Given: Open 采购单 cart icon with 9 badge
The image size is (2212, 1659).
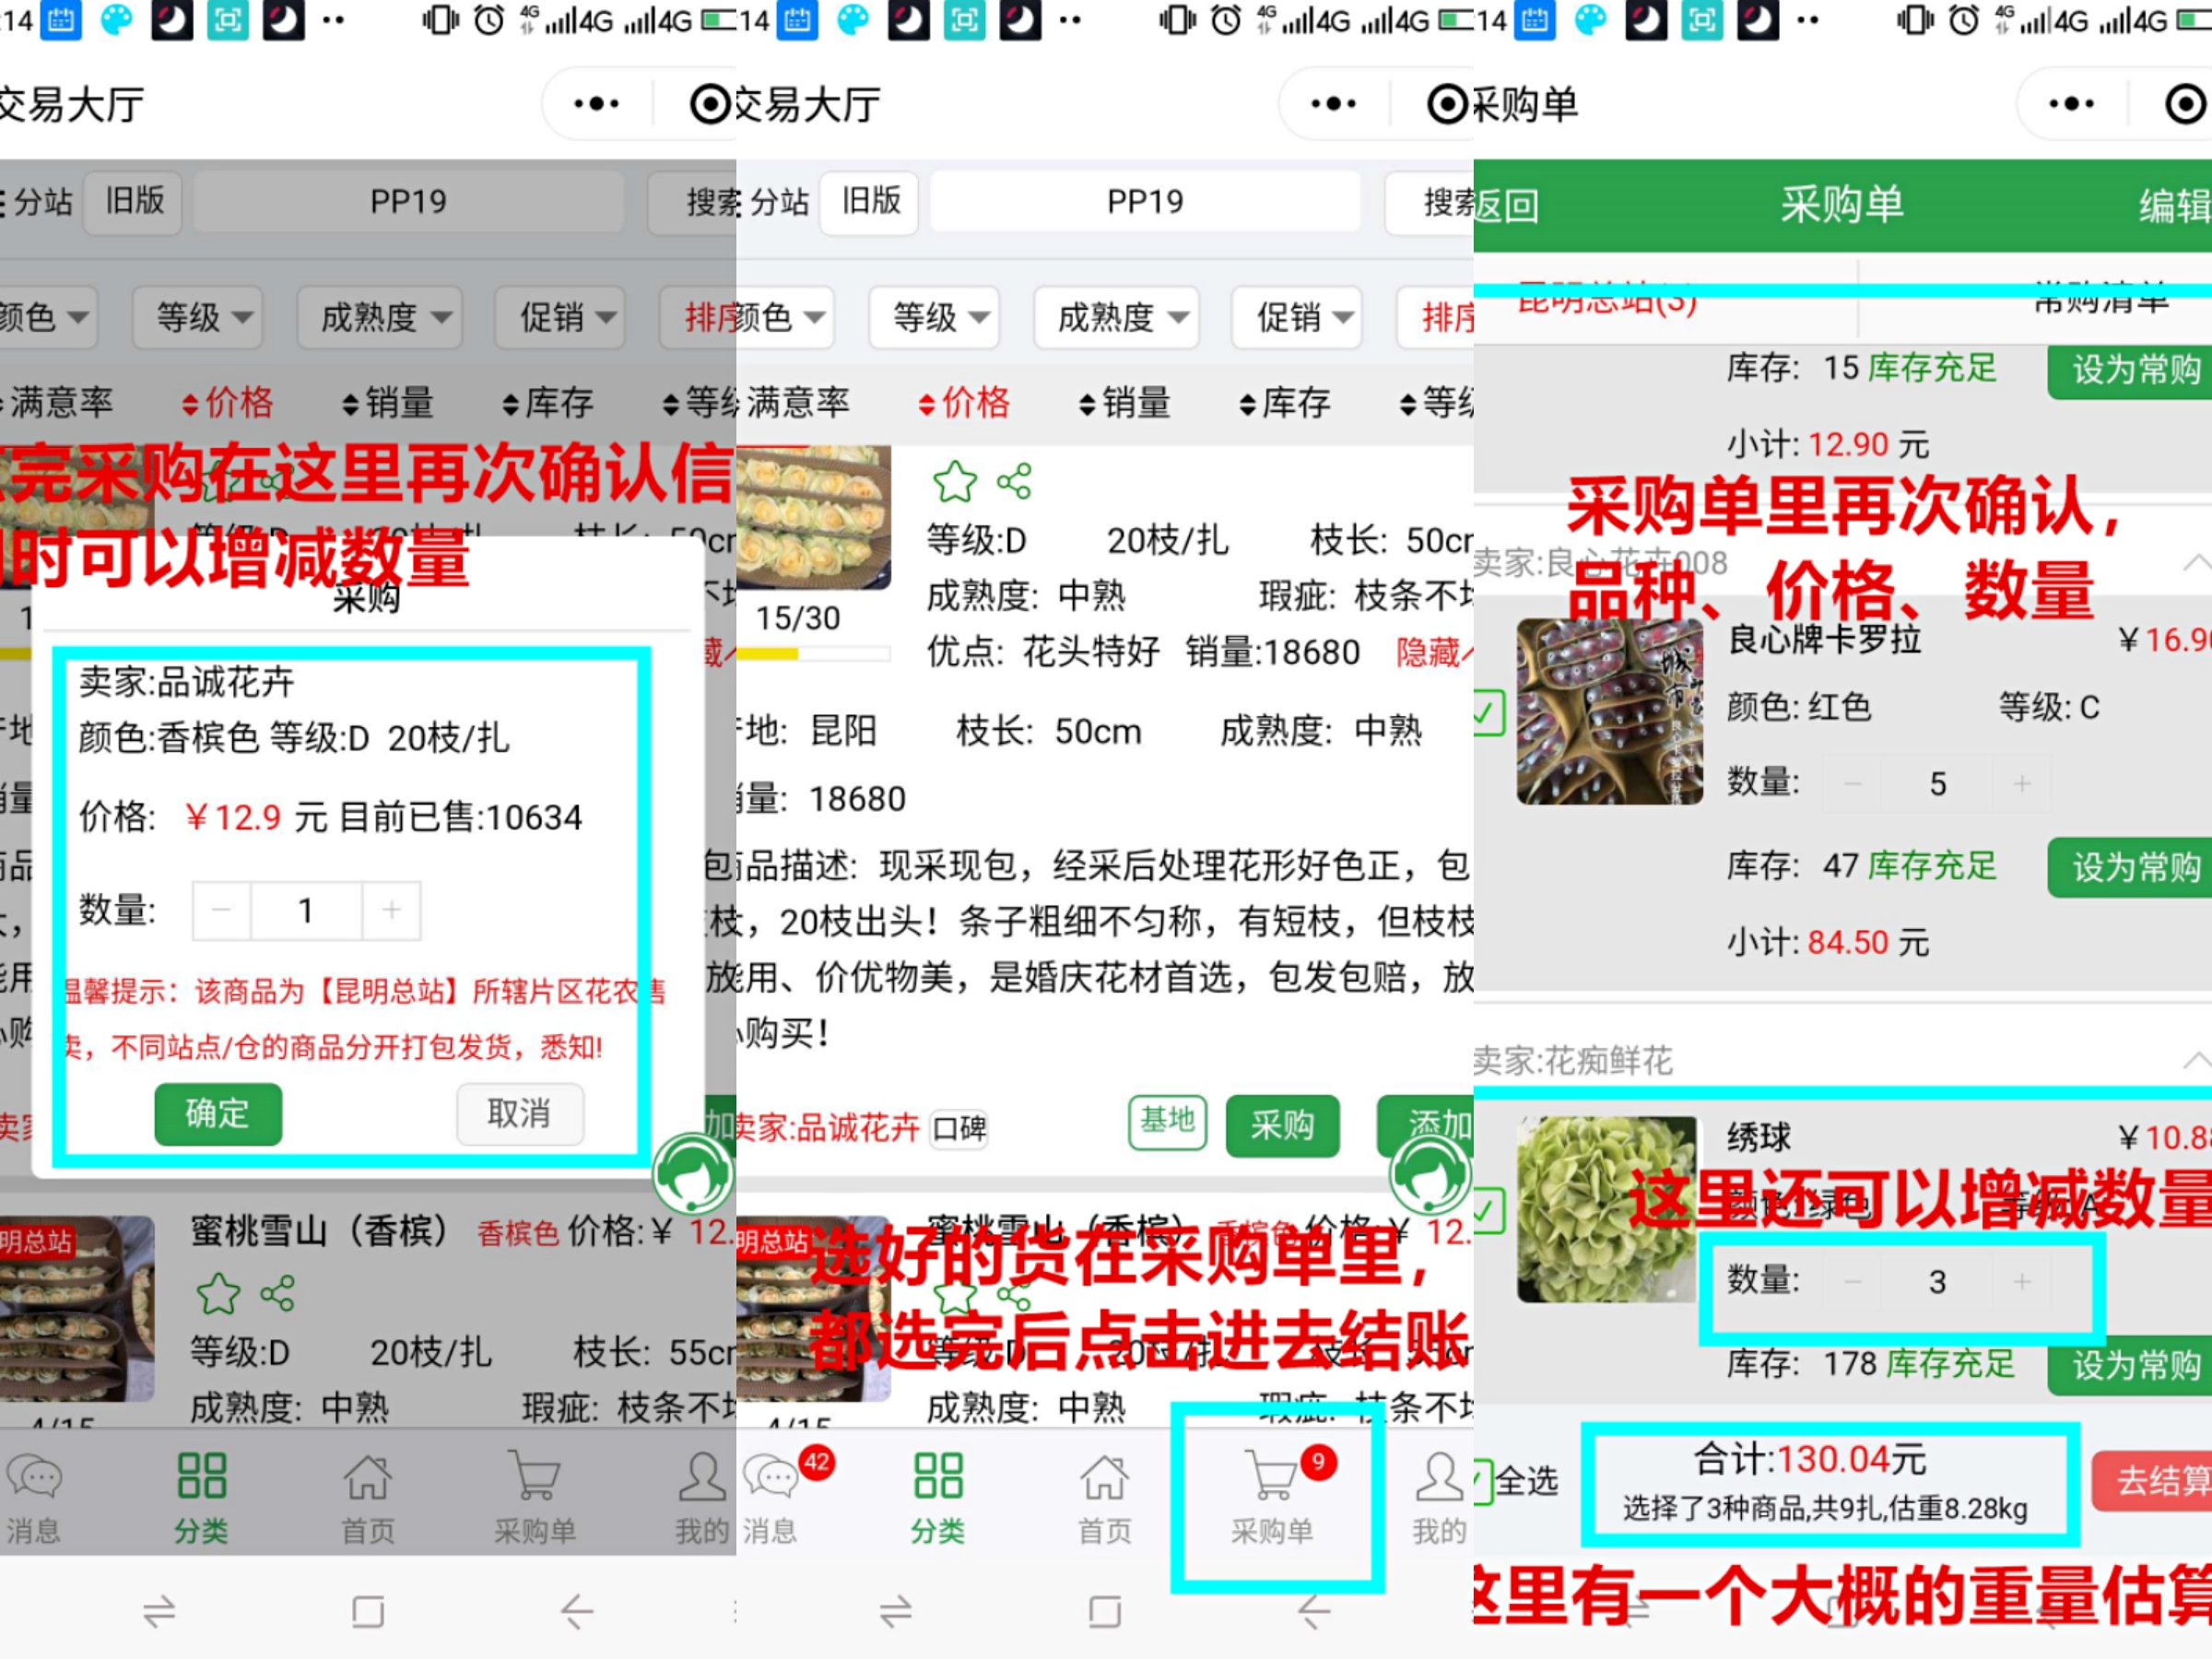Looking at the screenshot, I should click(1272, 1476).
